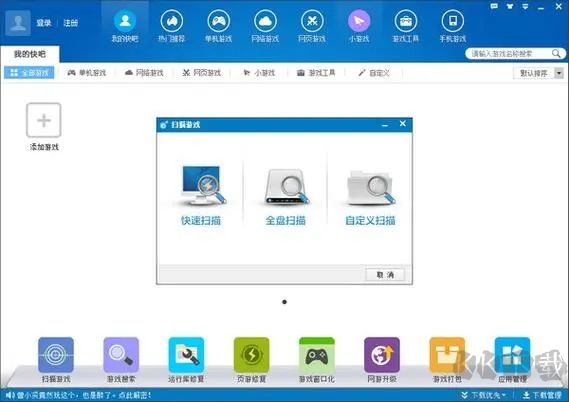Open 运行库修复 tool in bottom dock
This screenshot has width=569, height=402.
186,360
